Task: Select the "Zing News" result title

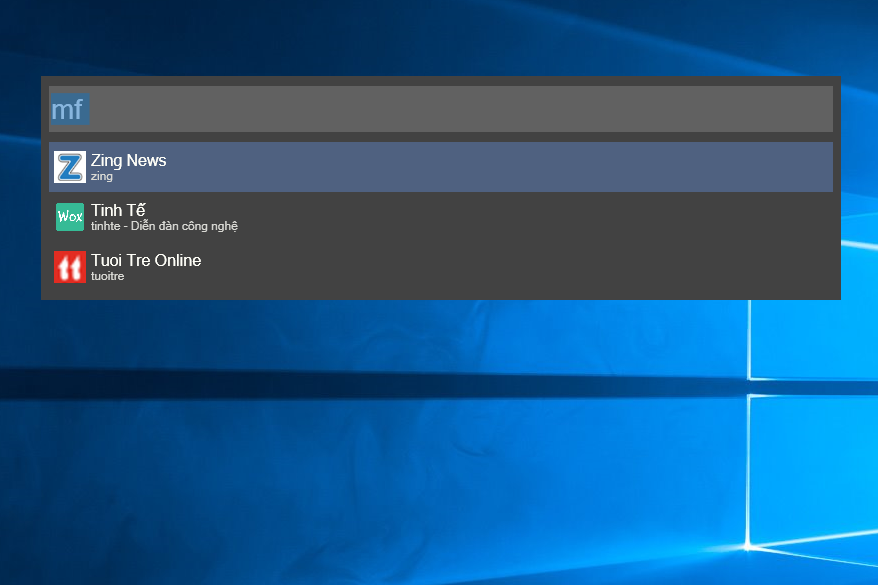Action: (x=129, y=161)
